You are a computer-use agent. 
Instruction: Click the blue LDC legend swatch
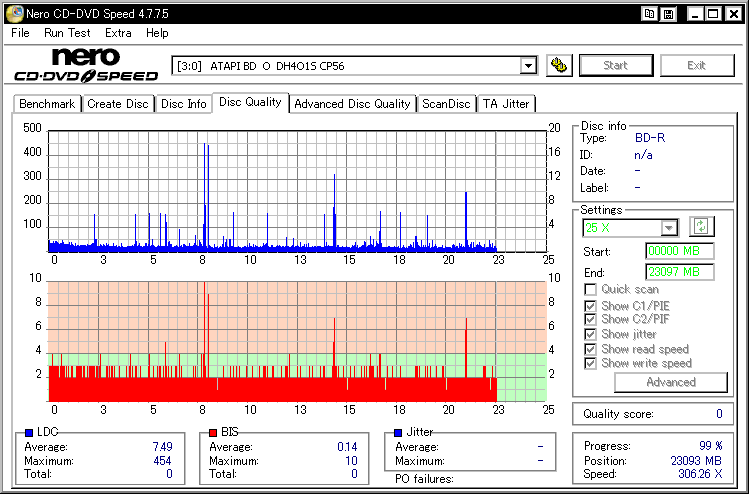coord(29,432)
